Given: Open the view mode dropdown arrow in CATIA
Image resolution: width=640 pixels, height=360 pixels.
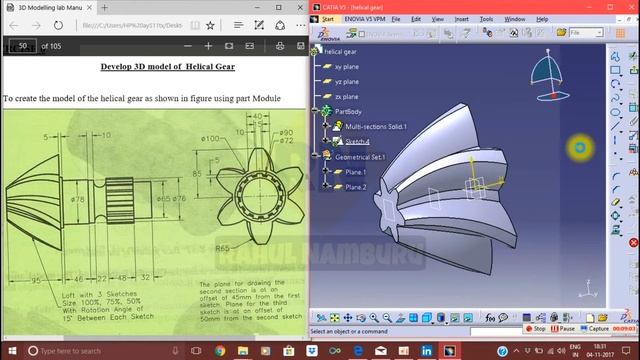Looking at the screenshot, I should pos(447,323).
